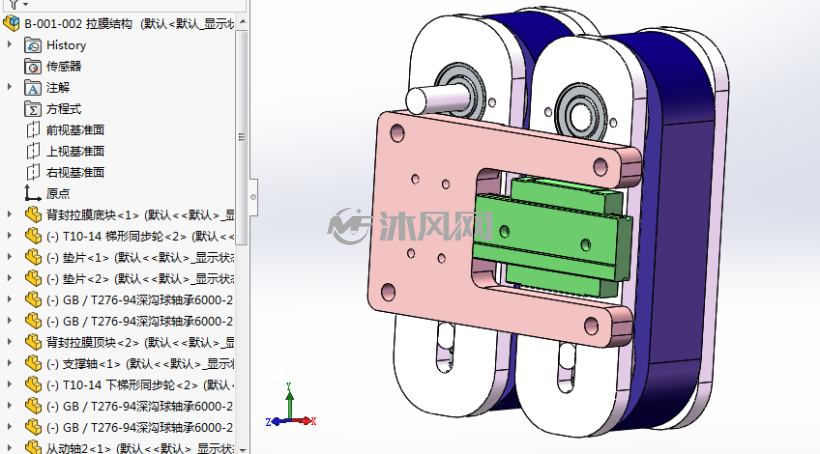Select the 从动轴2<1> label

(79, 448)
